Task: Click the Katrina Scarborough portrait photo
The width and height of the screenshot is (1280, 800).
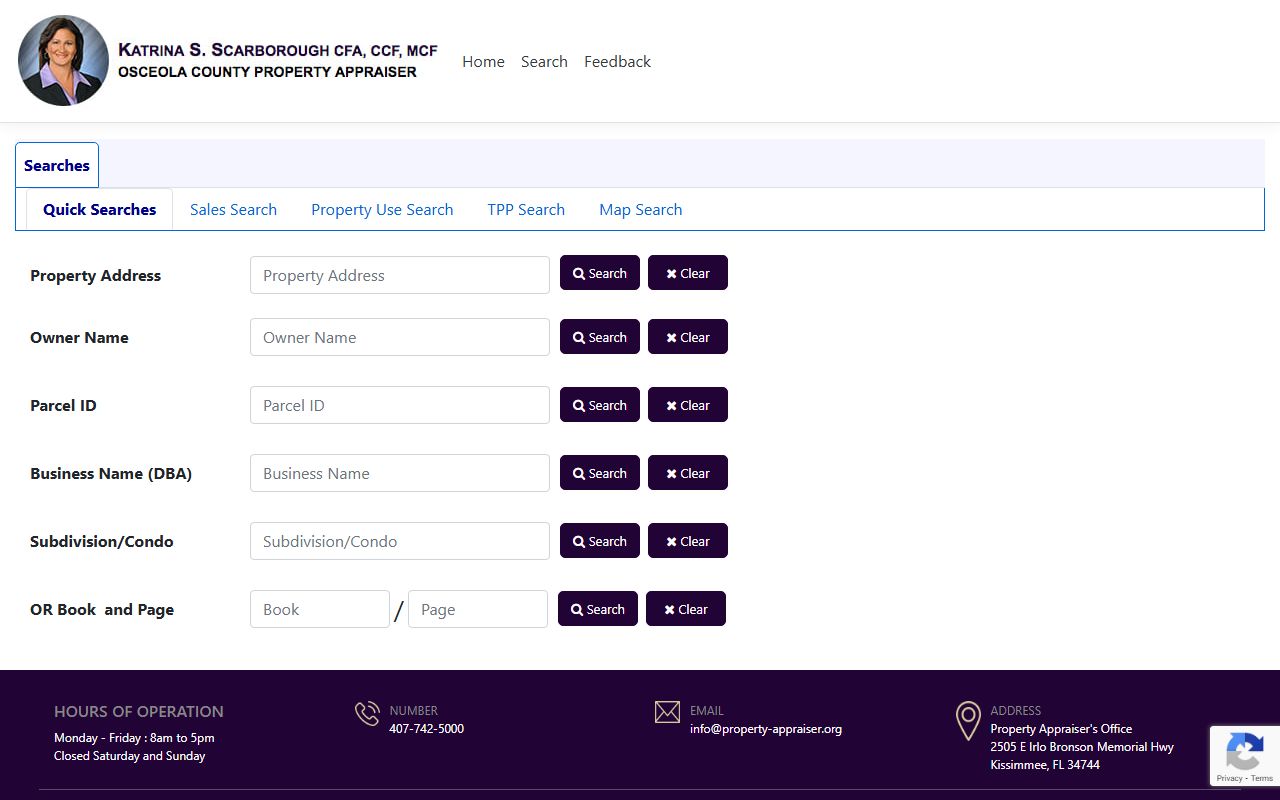Action: [63, 61]
